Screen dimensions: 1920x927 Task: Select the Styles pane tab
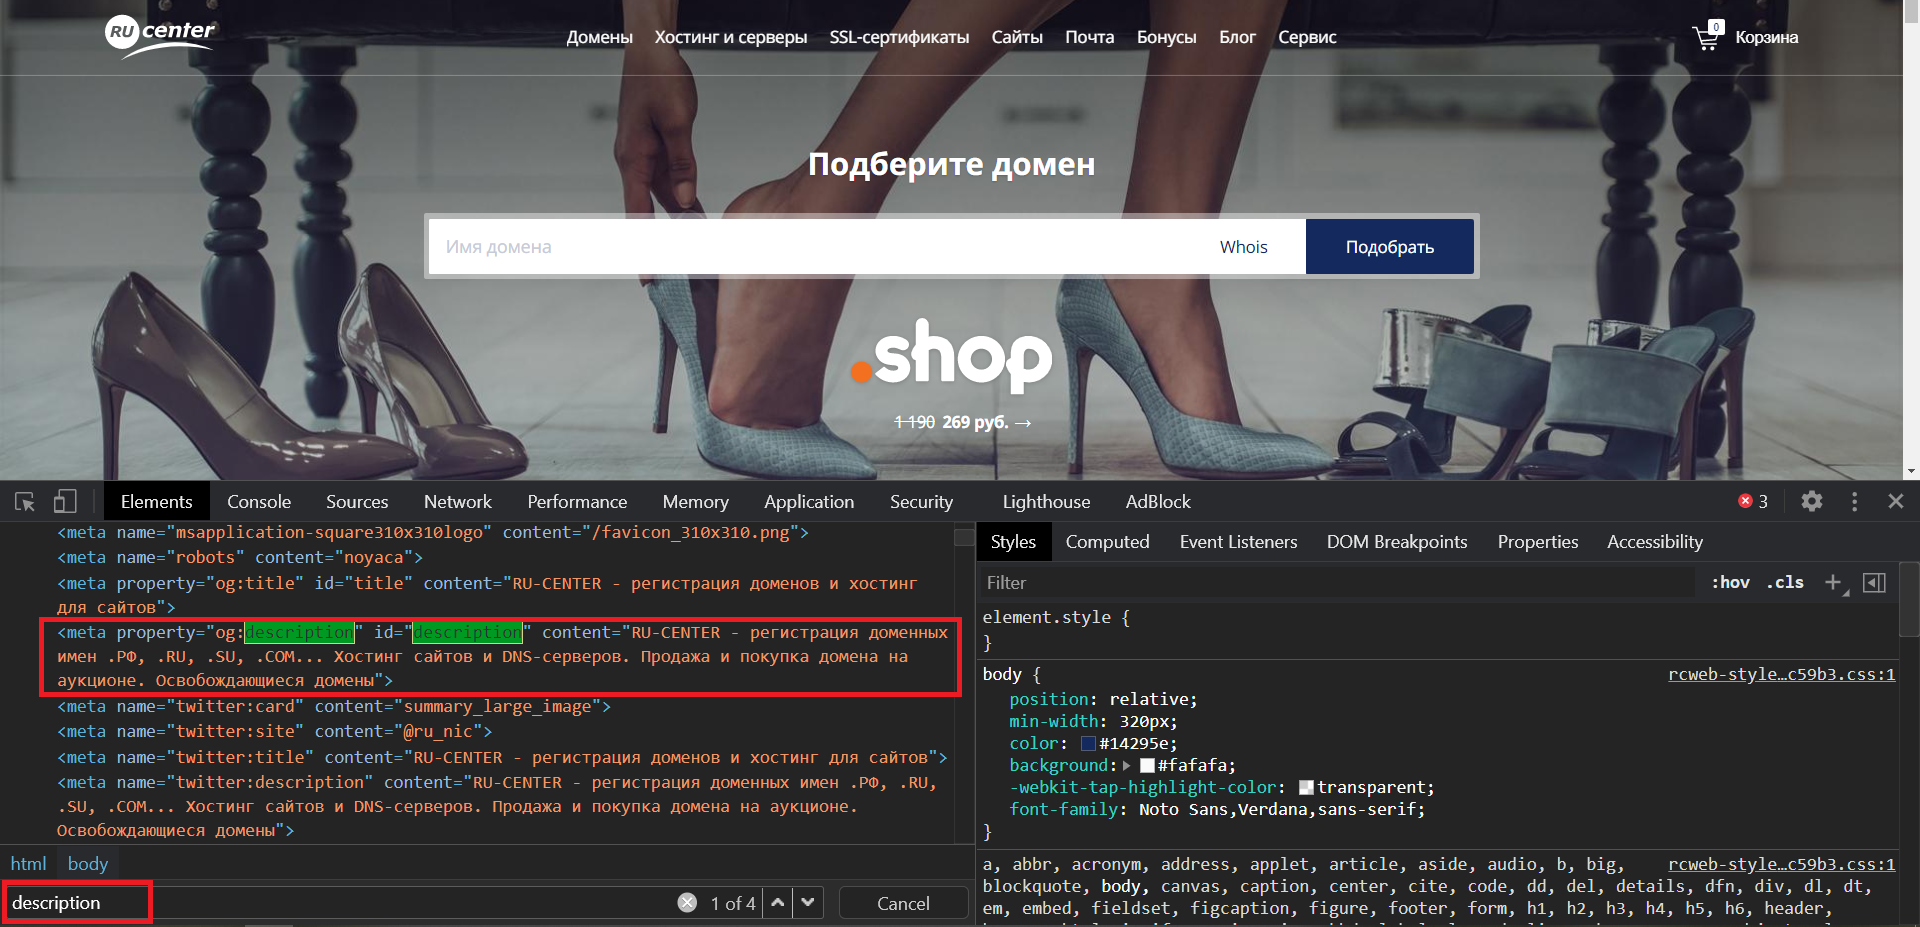(1013, 541)
